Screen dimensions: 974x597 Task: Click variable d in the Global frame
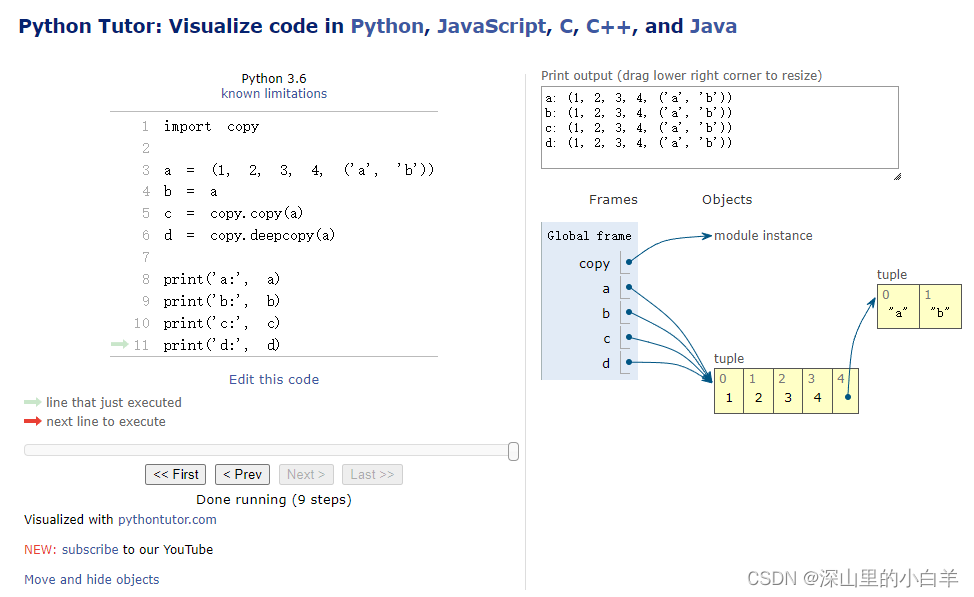[606, 363]
